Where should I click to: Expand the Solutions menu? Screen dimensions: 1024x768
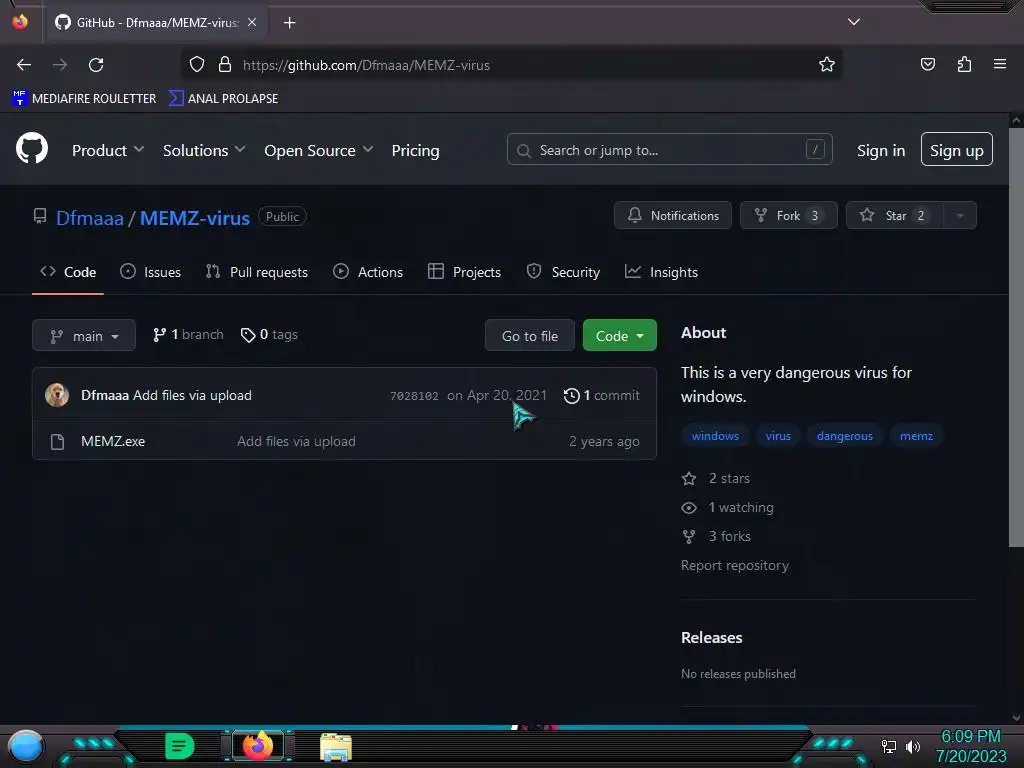pyautogui.click(x=204, y=150)
